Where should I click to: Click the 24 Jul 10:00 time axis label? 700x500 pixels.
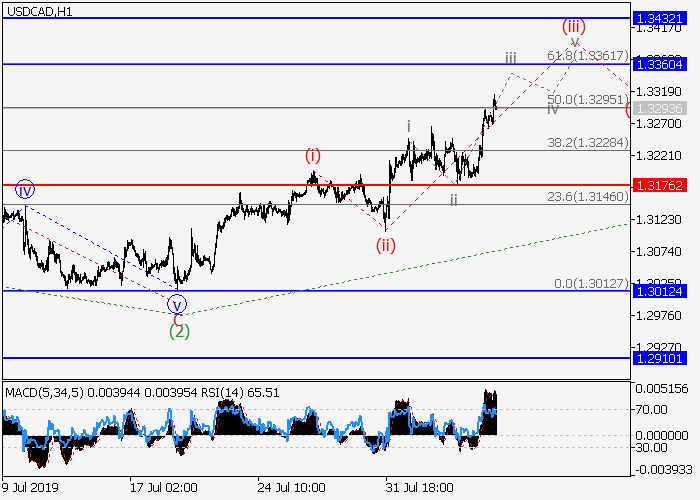(290, 487)
